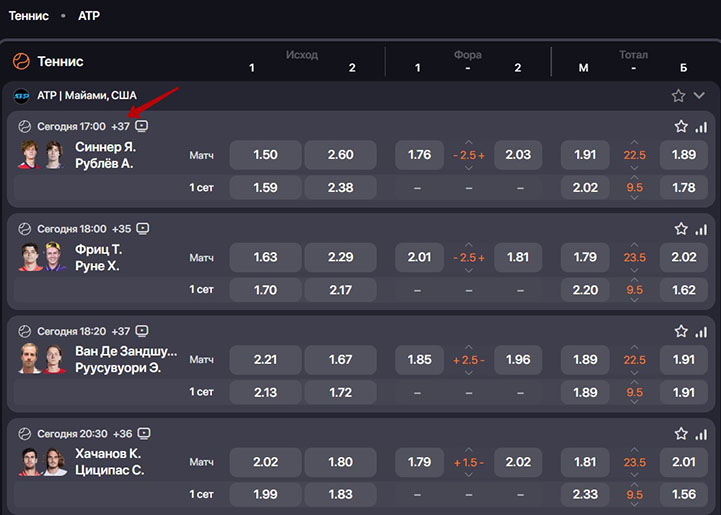This screenshot has width=721, height=515.
Task: Add ATP Miami tournament to favorites
Action: [x=679, y=96]
